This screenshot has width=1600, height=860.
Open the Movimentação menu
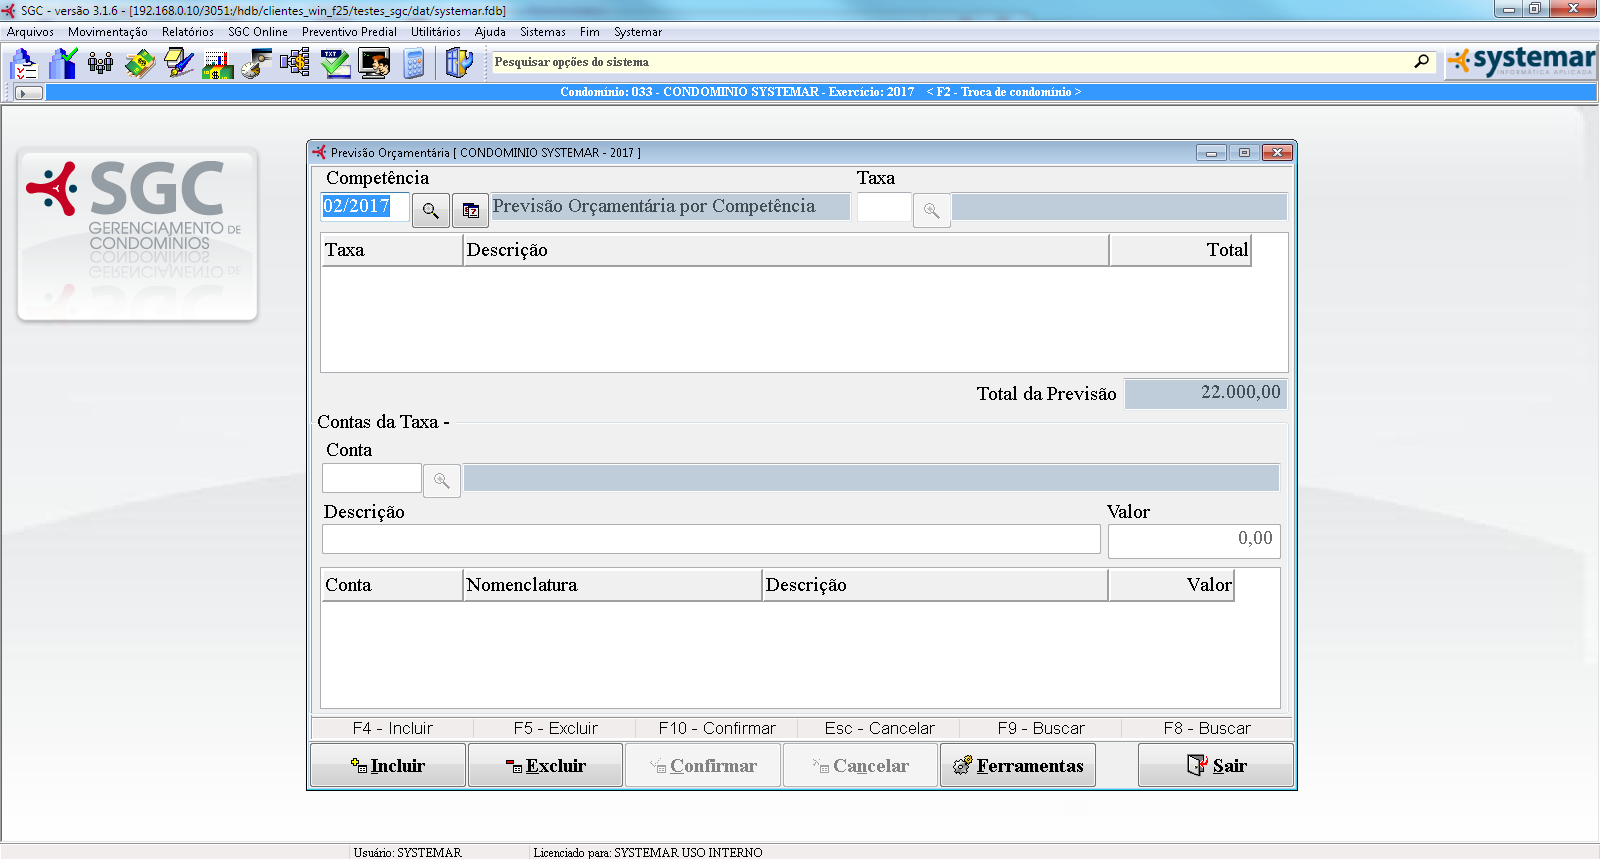(x=107, y=32)
